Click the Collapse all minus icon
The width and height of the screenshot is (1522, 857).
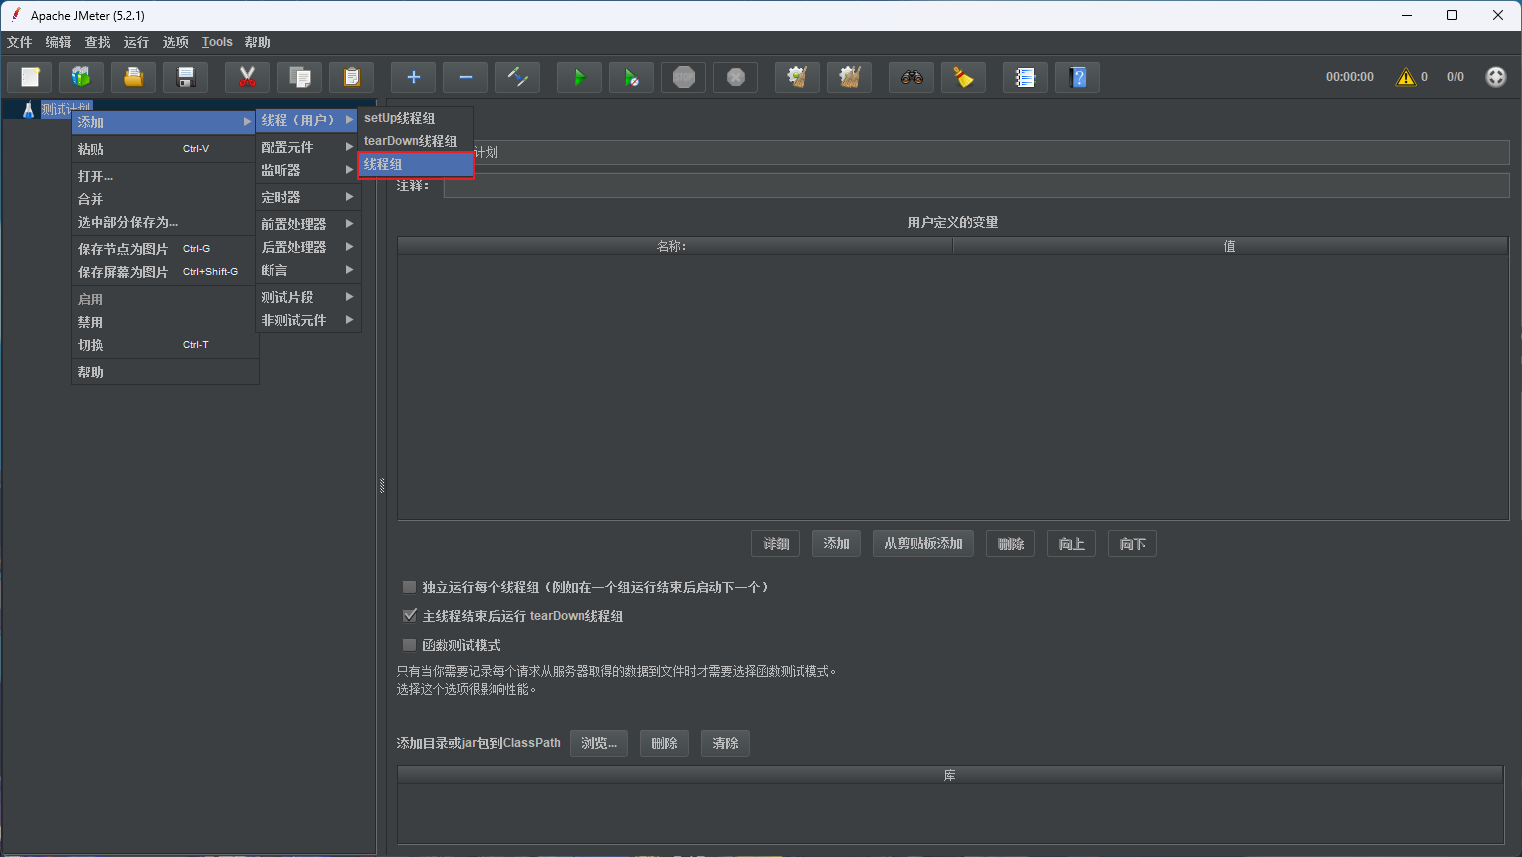coord(466,77)
